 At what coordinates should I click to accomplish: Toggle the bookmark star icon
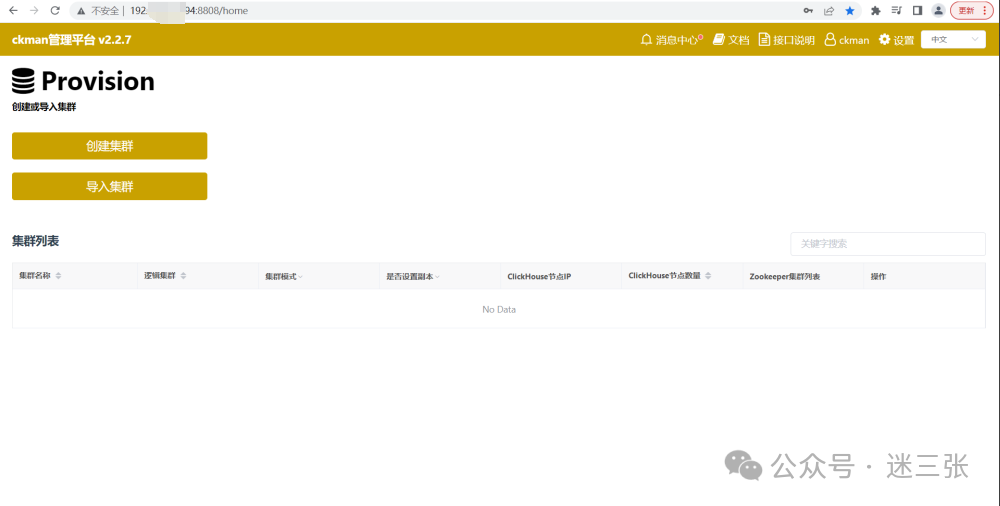[x=849, y=10]
